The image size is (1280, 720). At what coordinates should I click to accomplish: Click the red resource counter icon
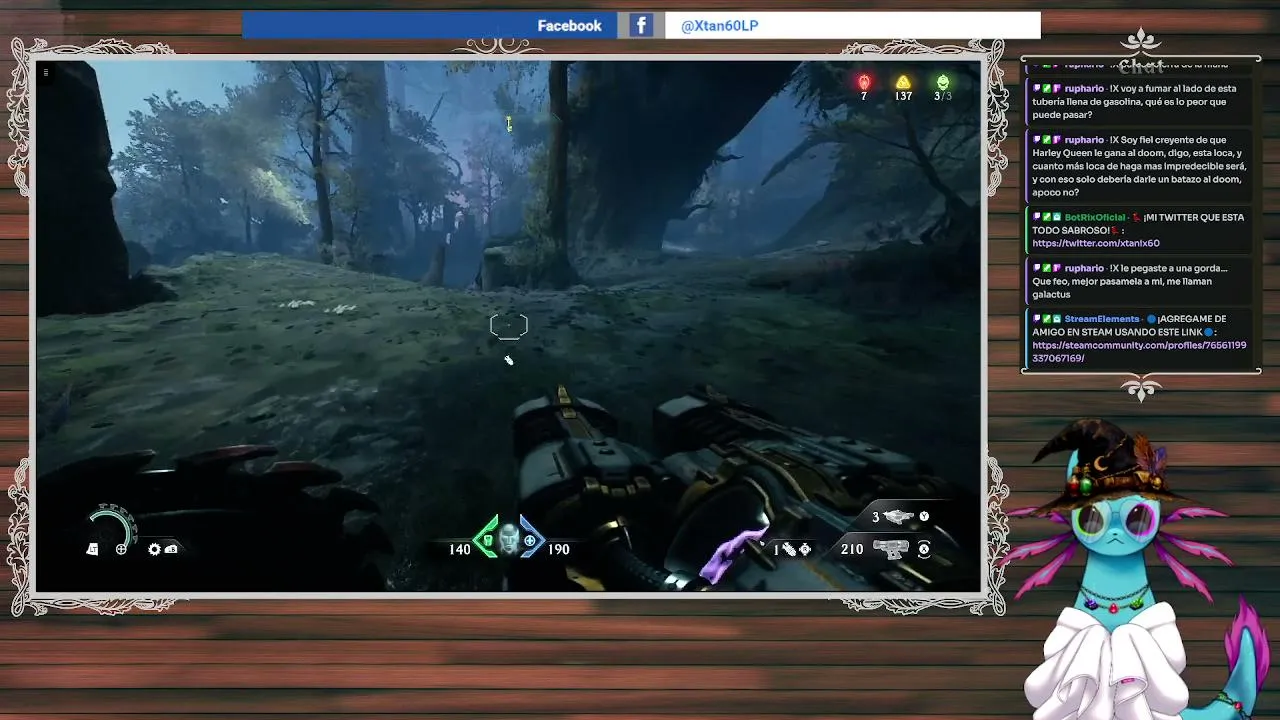(864, 81)
